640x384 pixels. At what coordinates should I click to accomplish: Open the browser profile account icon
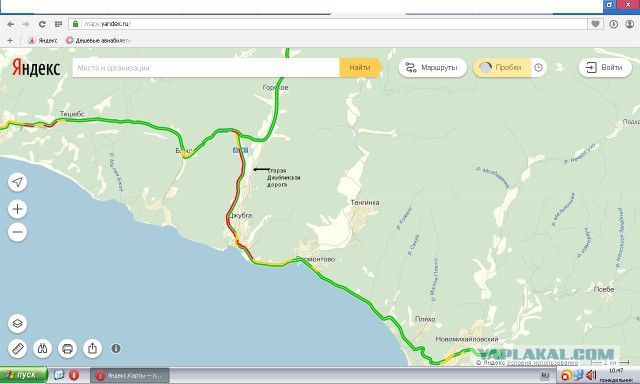point(630,24)
